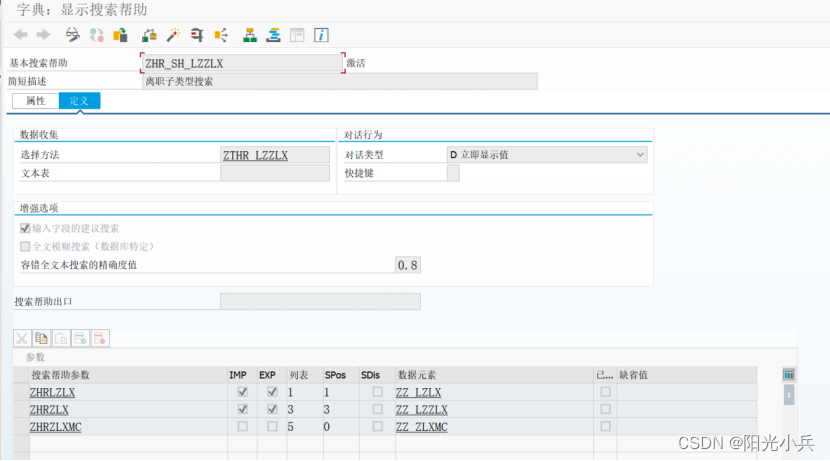Open parameter link ZHRLZLX
This screenshot has height=461, width=830.
(x=52, y=393)
